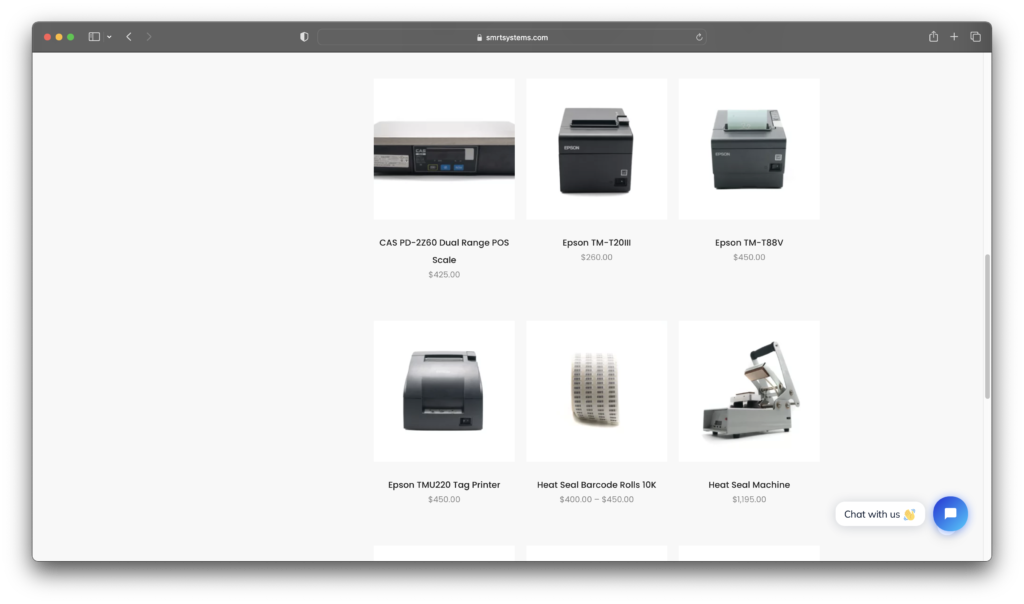Click the smrtsystems.com address bar

click(x=511, y=37)
